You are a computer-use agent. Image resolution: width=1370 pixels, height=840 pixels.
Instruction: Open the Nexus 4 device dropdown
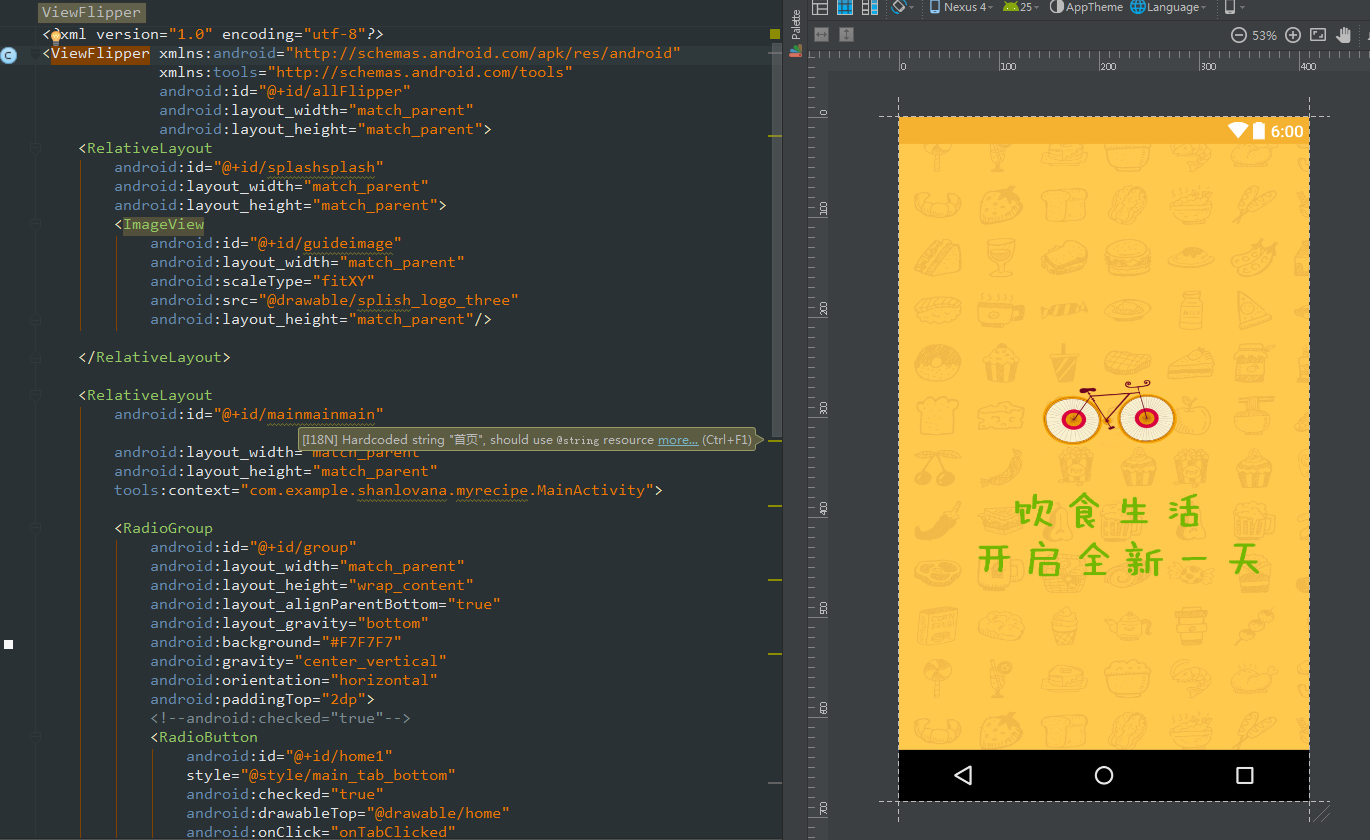[961, 7]
